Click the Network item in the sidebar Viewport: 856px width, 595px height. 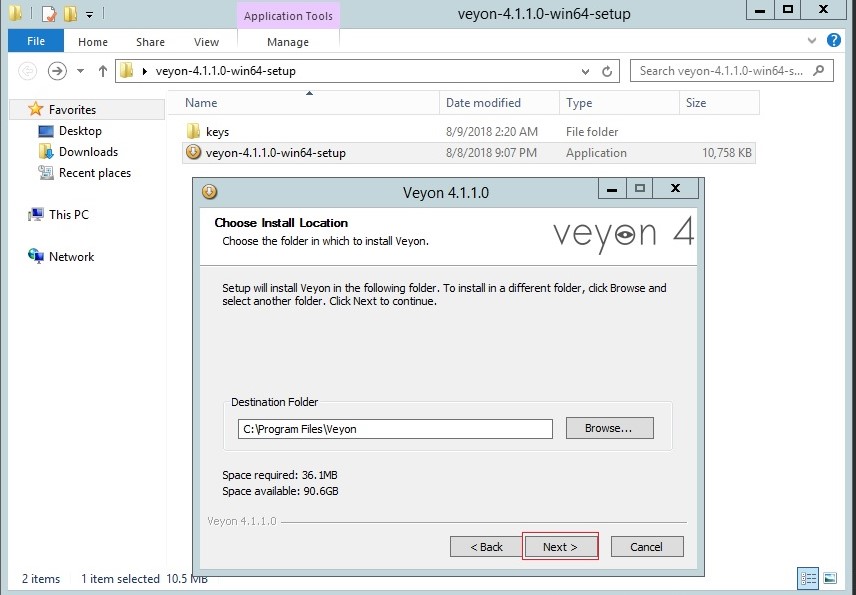[70, 256]
